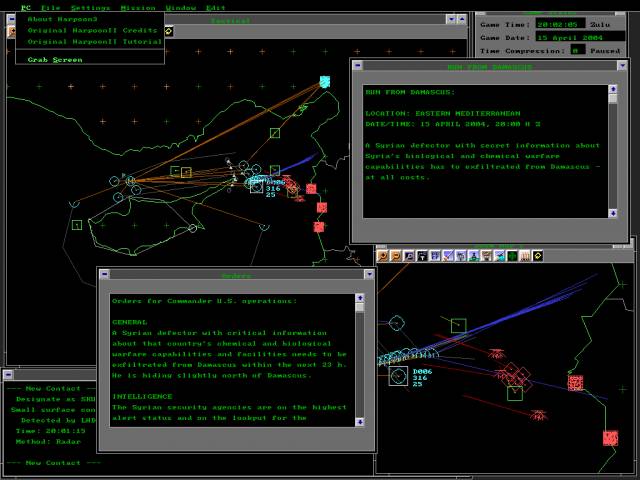640x480 pixels.
Task: Click the blue grid panel icon in the lower-right map toolbar
Action: pos(435,256)
